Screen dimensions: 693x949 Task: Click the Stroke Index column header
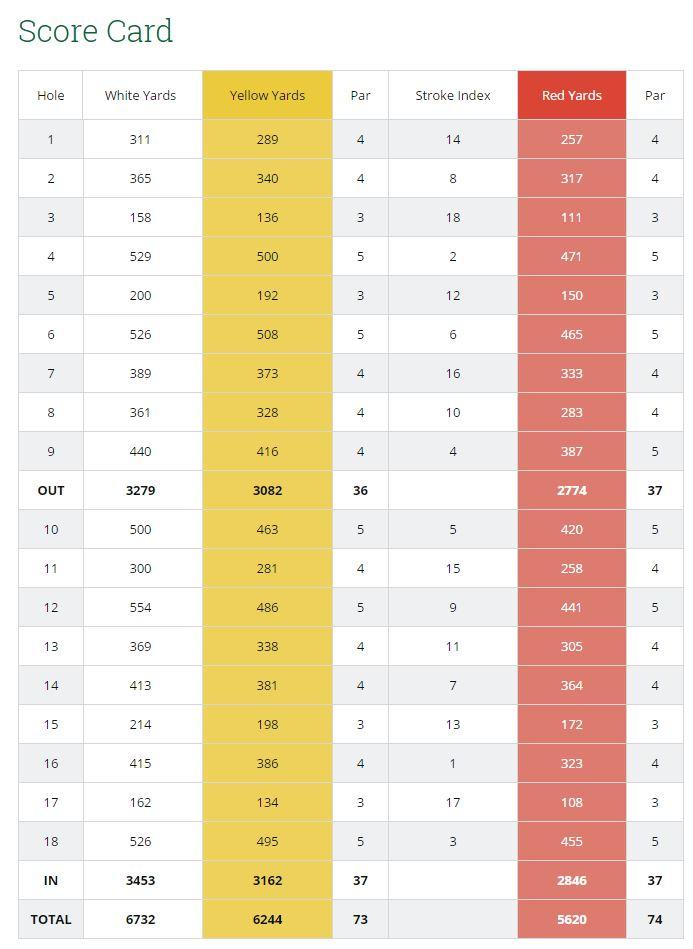[453, 96]
